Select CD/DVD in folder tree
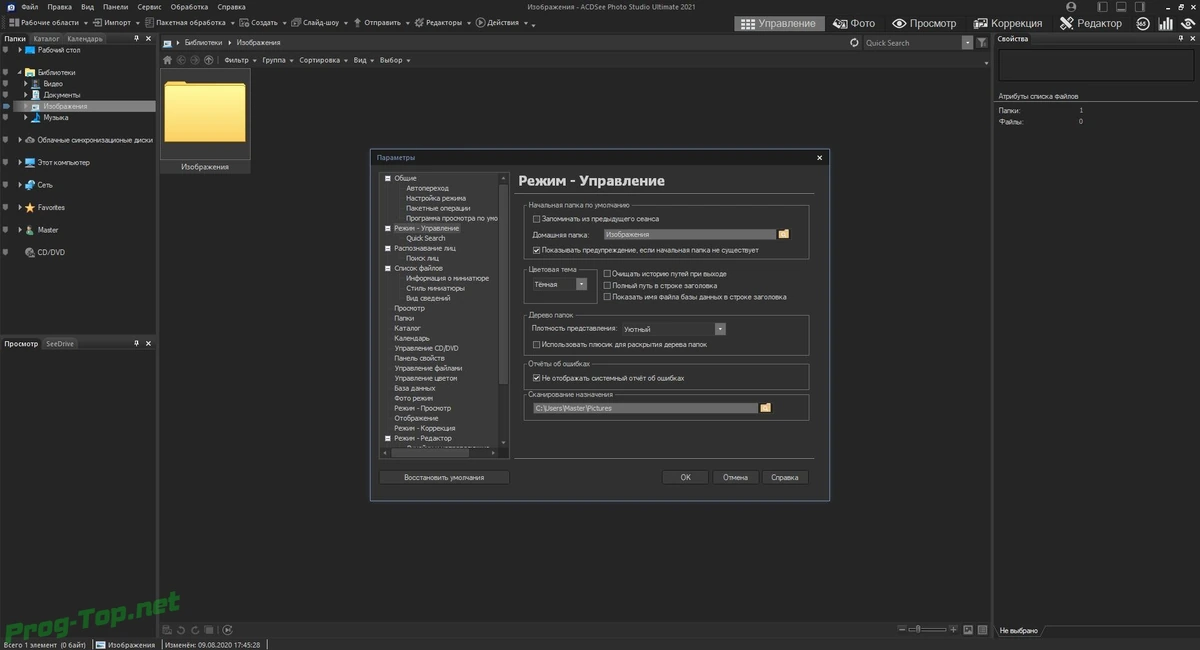This screenshot has width=1200, height=650. pyautogui.click(x=50, y=253)
